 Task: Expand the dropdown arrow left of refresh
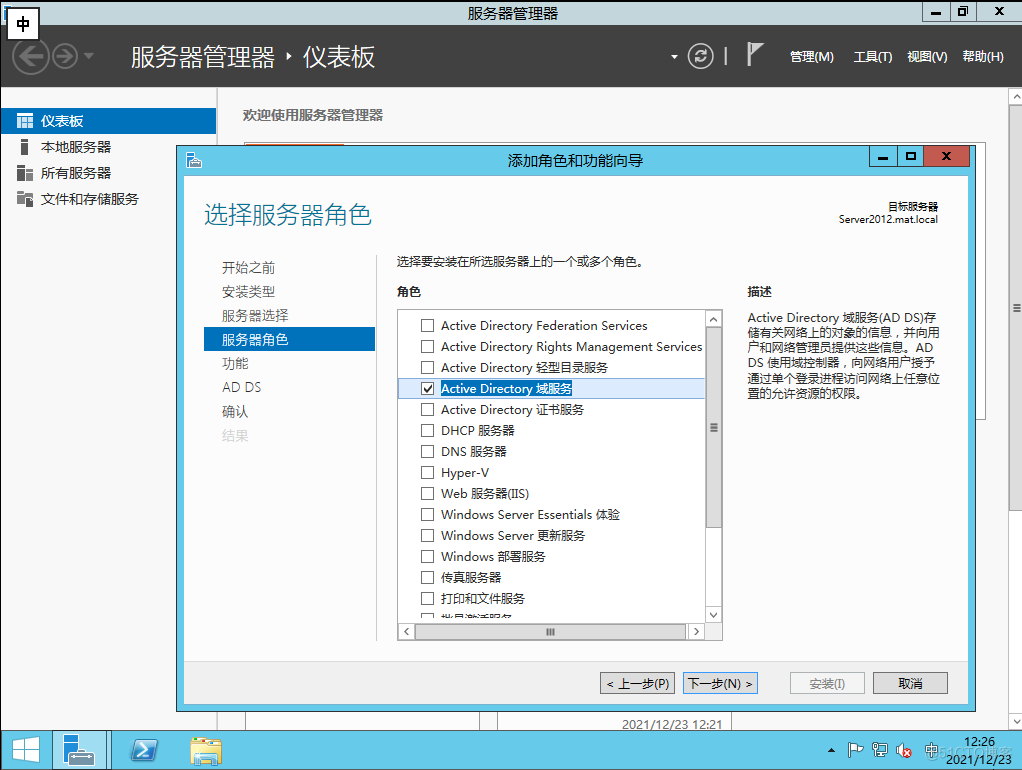pyautogui.click(x=675, y=57)
